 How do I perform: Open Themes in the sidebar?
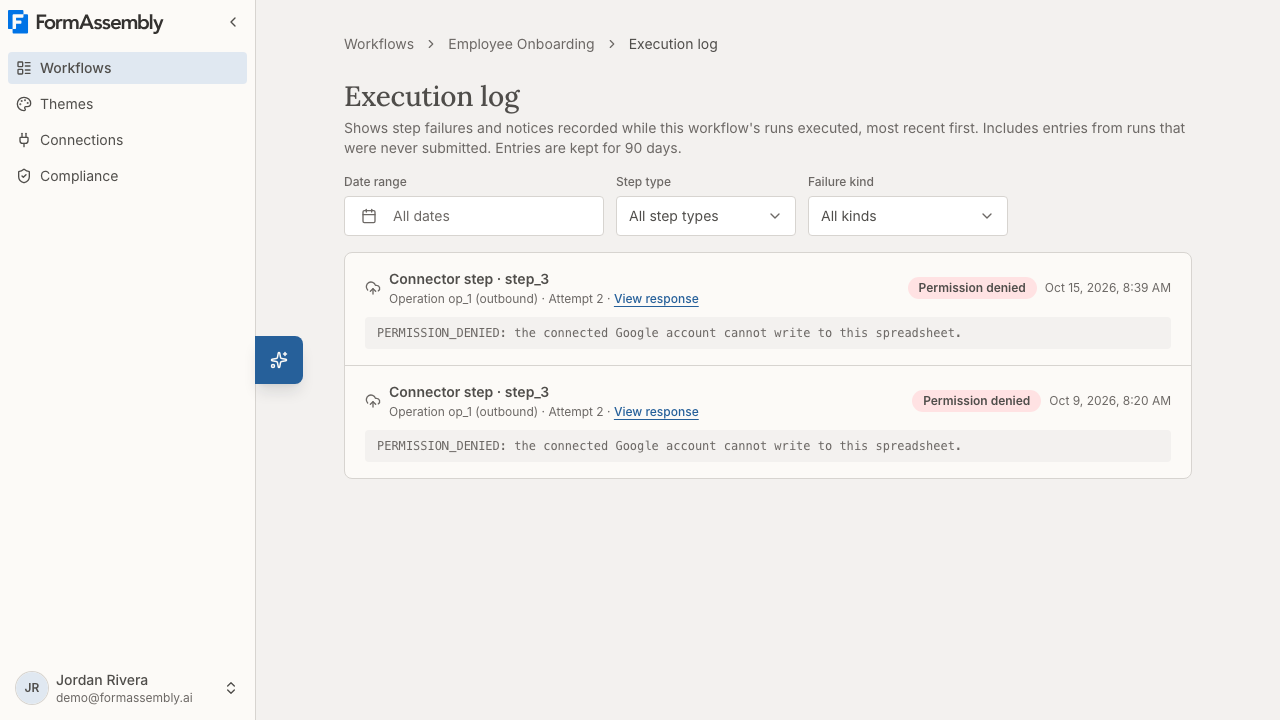click(127, 104)
